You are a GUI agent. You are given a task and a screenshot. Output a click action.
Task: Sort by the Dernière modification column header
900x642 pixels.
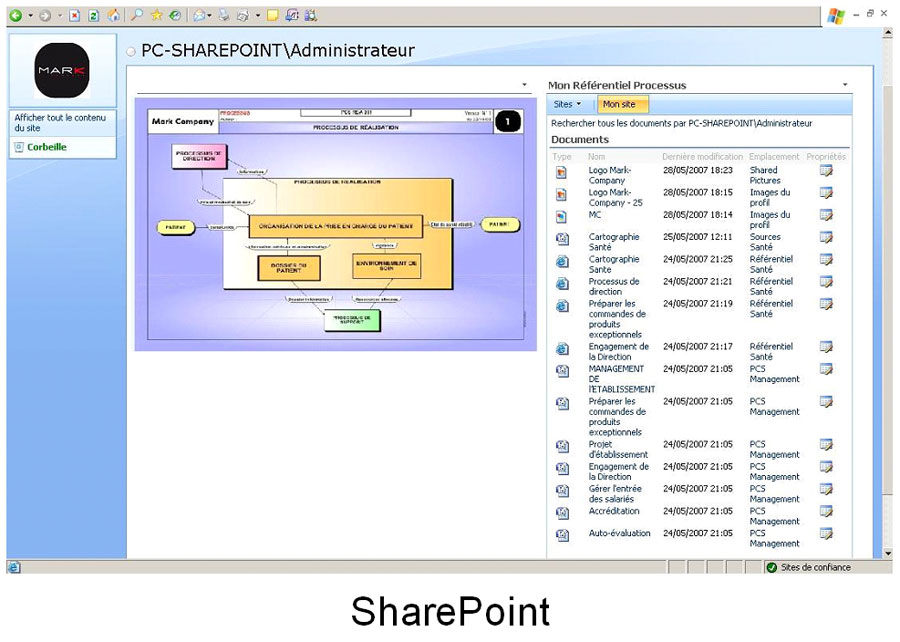(x=703, y=157)
